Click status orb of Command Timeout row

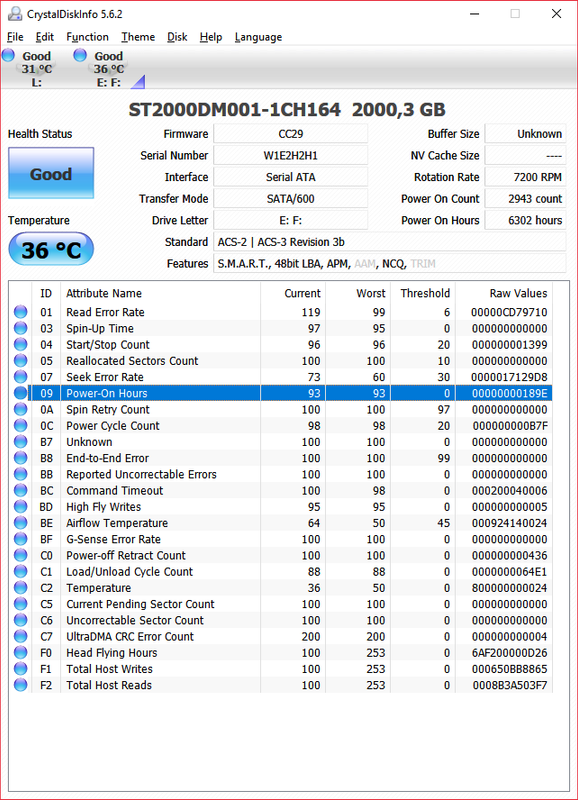click(x=20, y=490)
